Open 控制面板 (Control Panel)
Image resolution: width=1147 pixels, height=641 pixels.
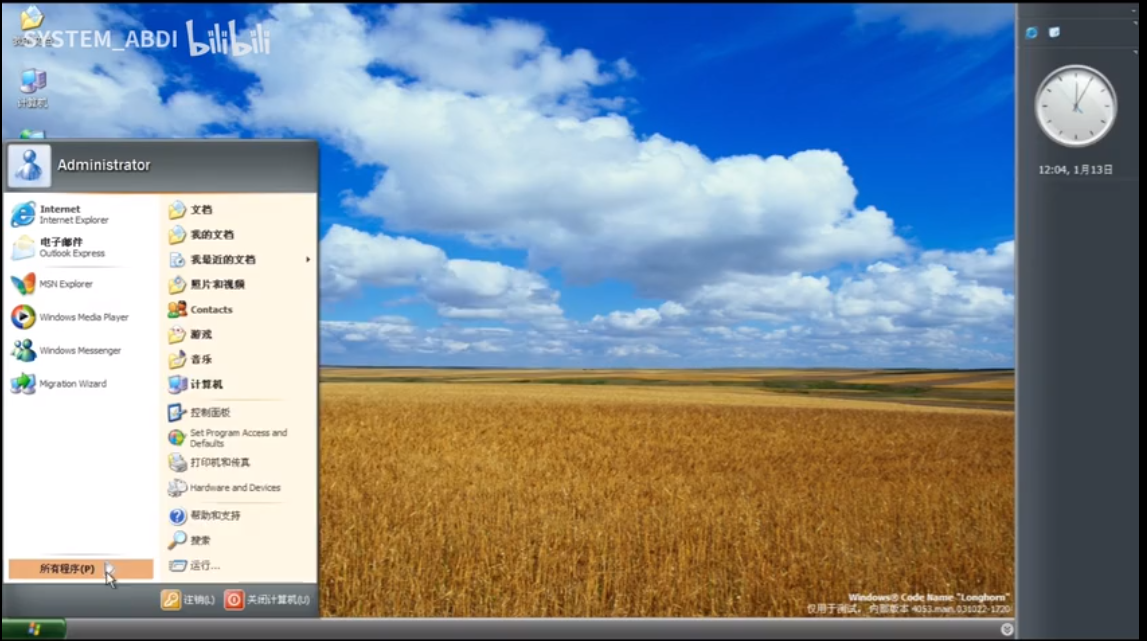[209, 413]
